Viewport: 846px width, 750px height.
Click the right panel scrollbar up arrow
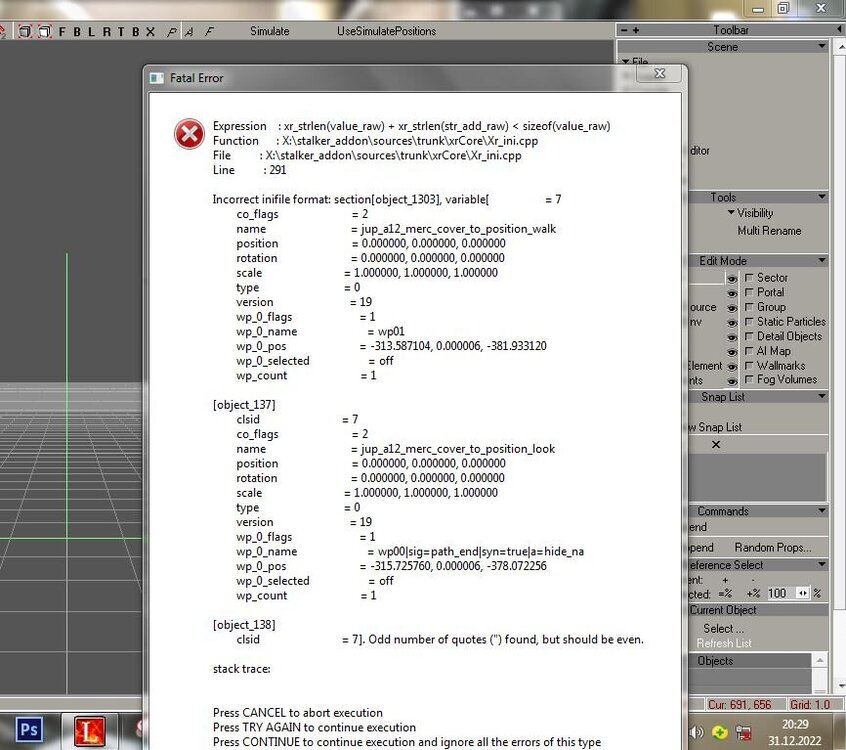(x=840, y=47)
